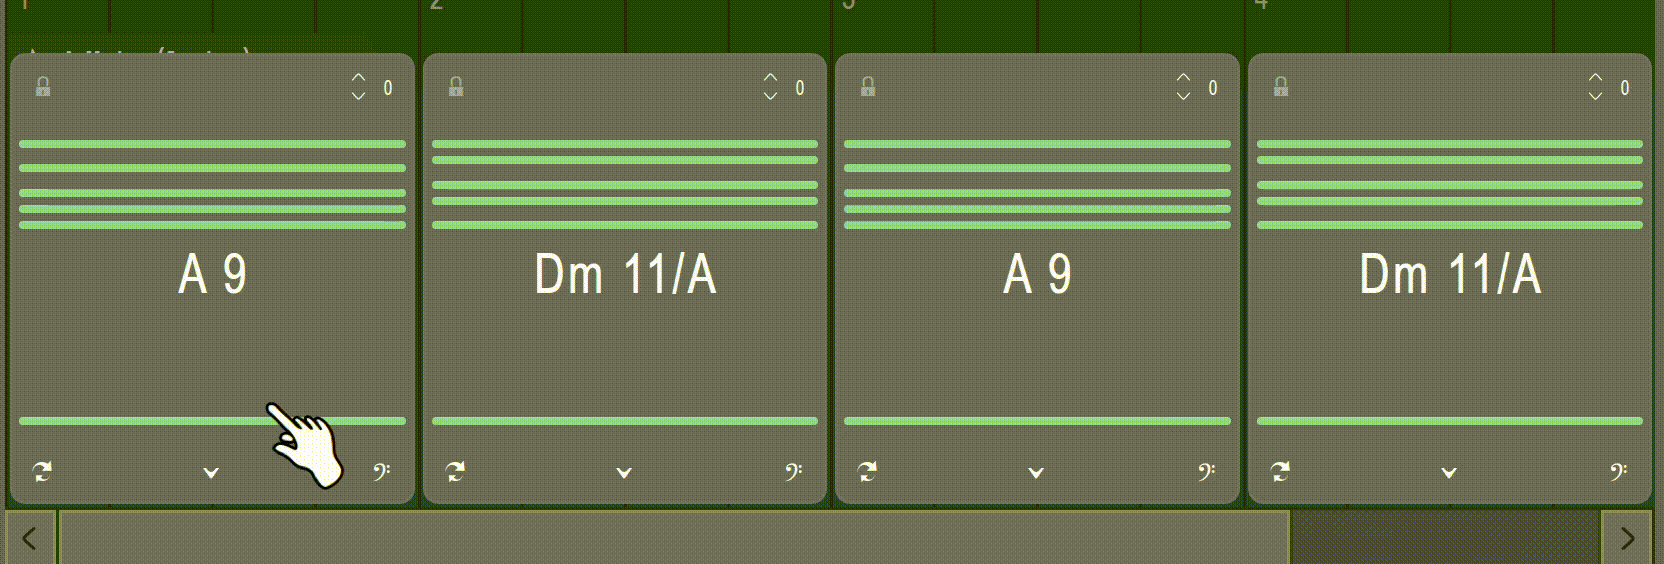Click the horizontal scrollbar right arrow
The image size is (1664, 564).
tap(1627, 538)
